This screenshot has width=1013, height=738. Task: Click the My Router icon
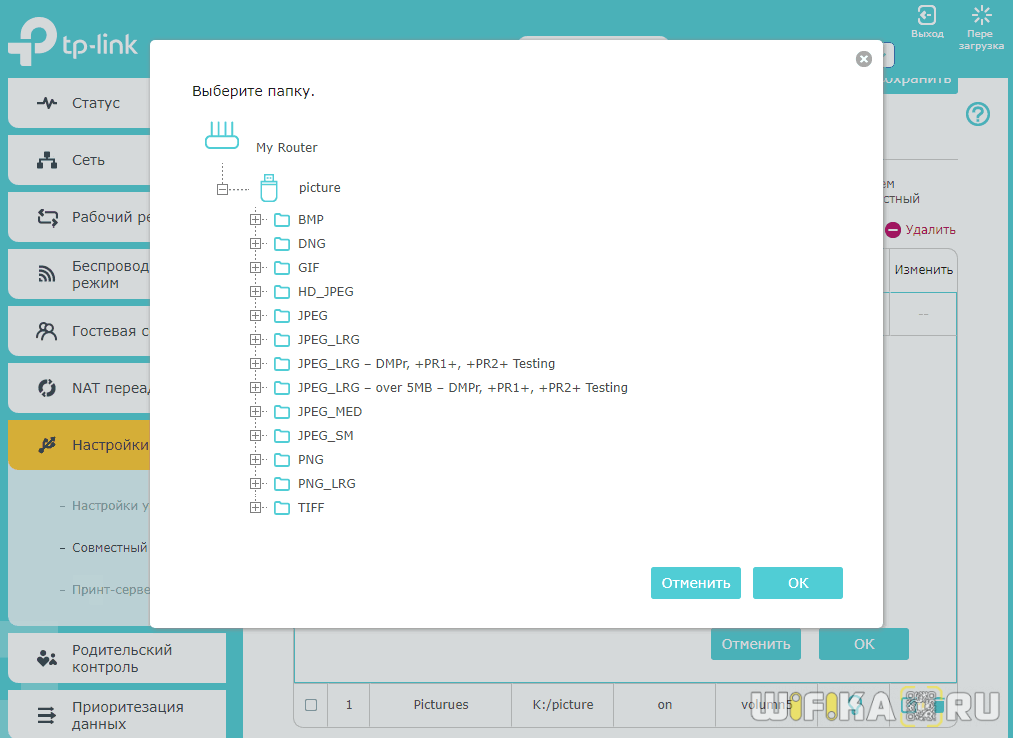222,135
